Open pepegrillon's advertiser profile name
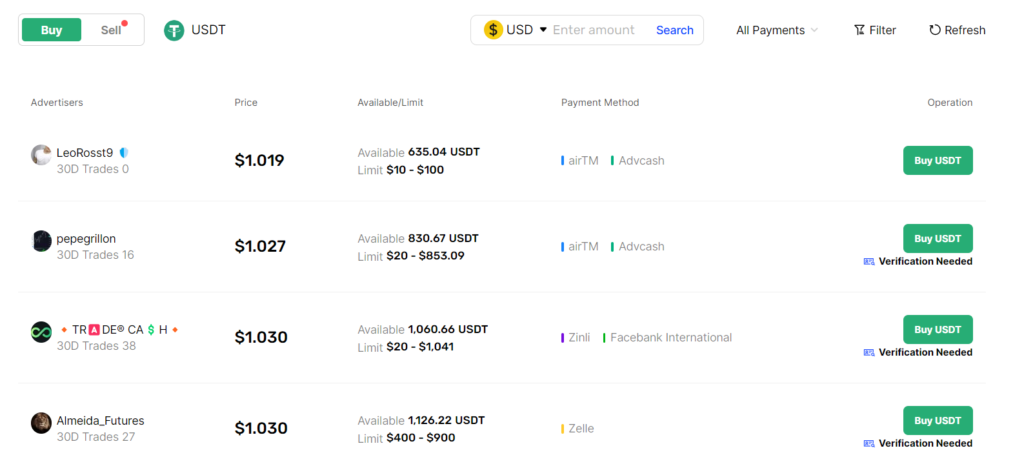The height and width of the screenshot is (466, 1024). pyautogui.click(x=86, y=239)
